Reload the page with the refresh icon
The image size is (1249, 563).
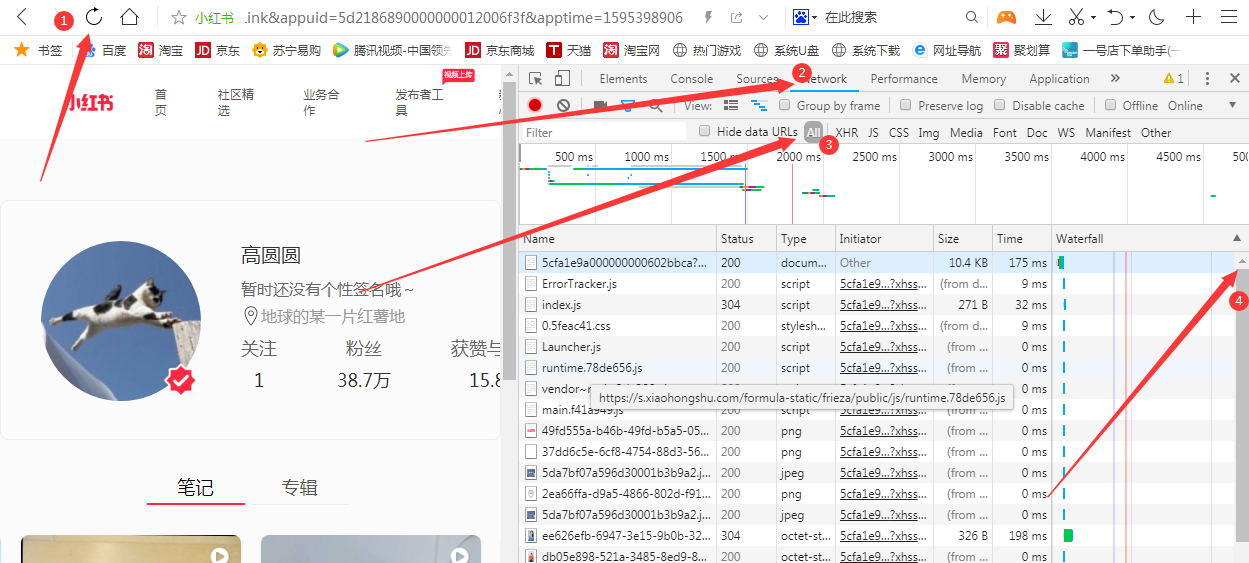[94, 17]
